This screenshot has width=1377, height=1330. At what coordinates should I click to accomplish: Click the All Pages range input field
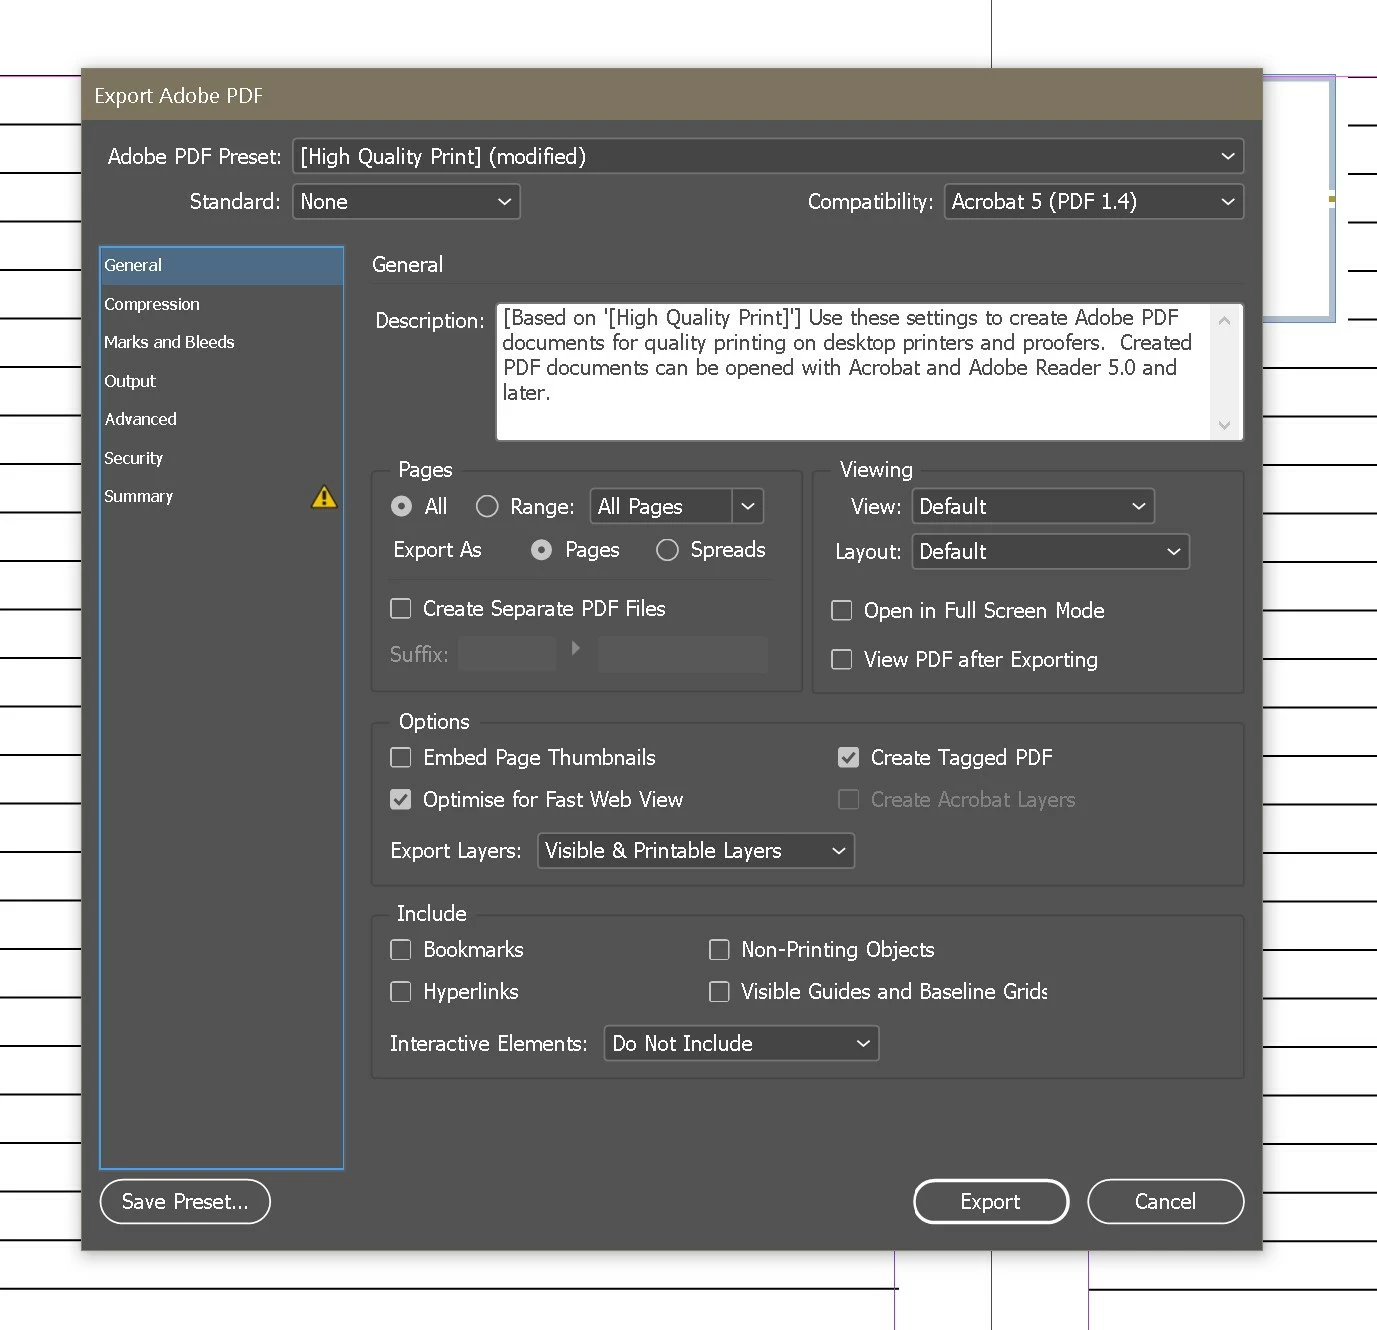(661, 506)
